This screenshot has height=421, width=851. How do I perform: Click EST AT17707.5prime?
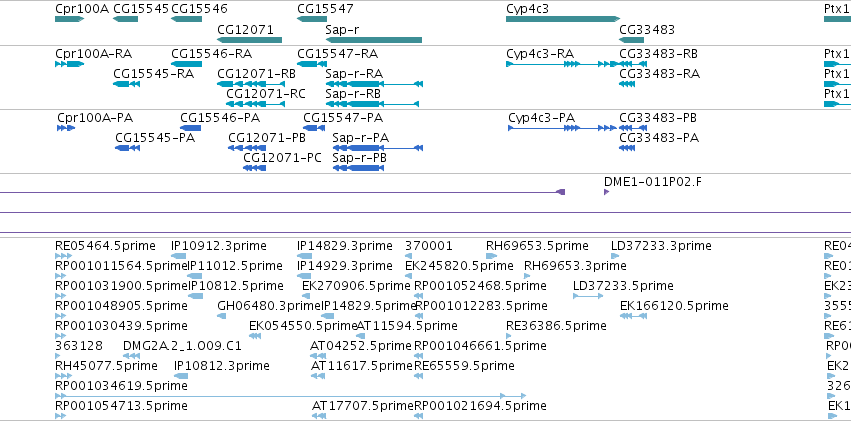pos(320,416)
